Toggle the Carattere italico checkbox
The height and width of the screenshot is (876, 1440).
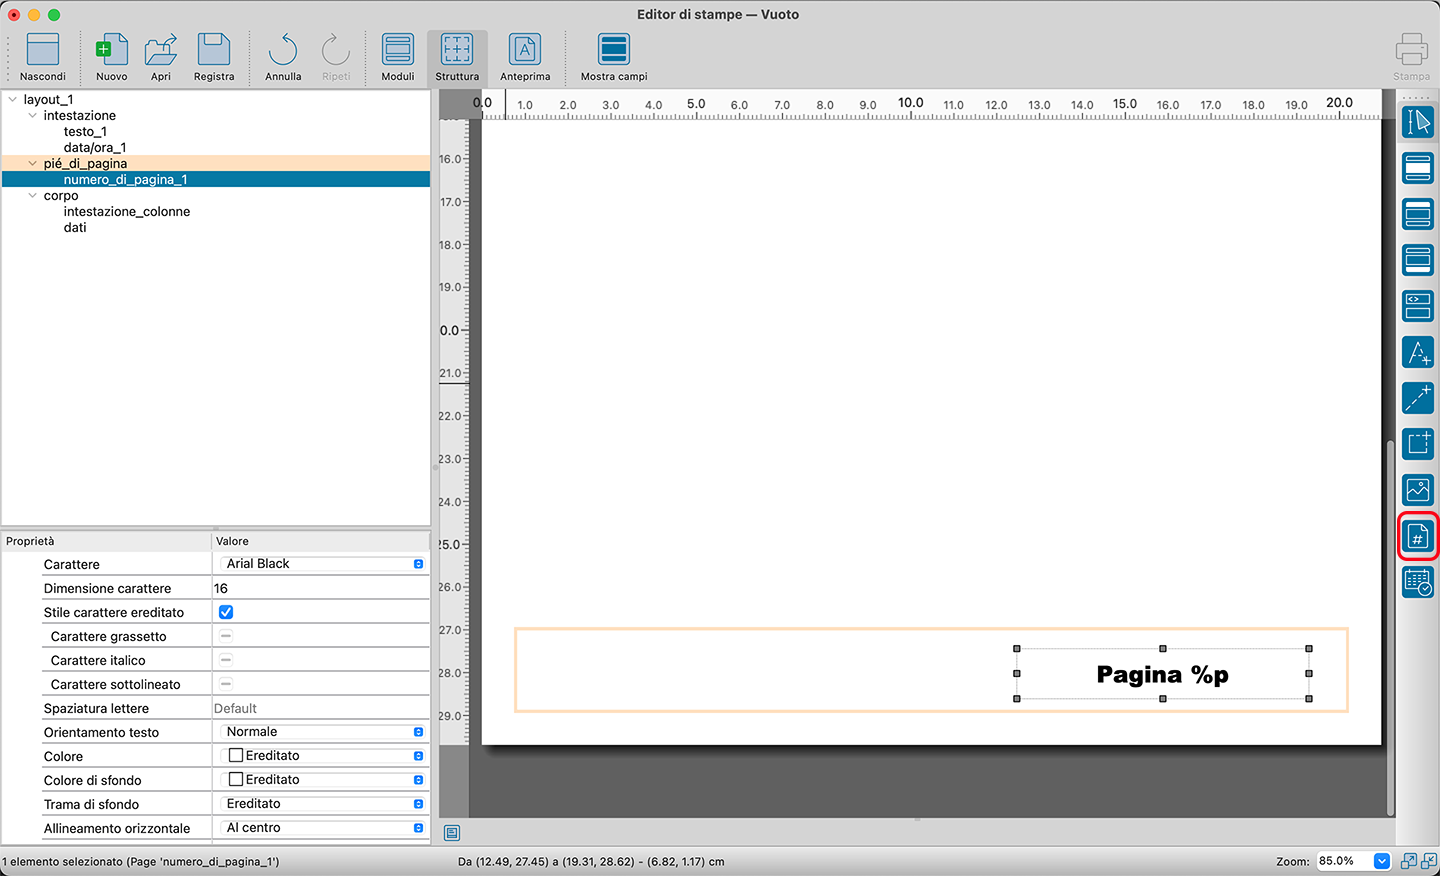(x=226, y=660)
